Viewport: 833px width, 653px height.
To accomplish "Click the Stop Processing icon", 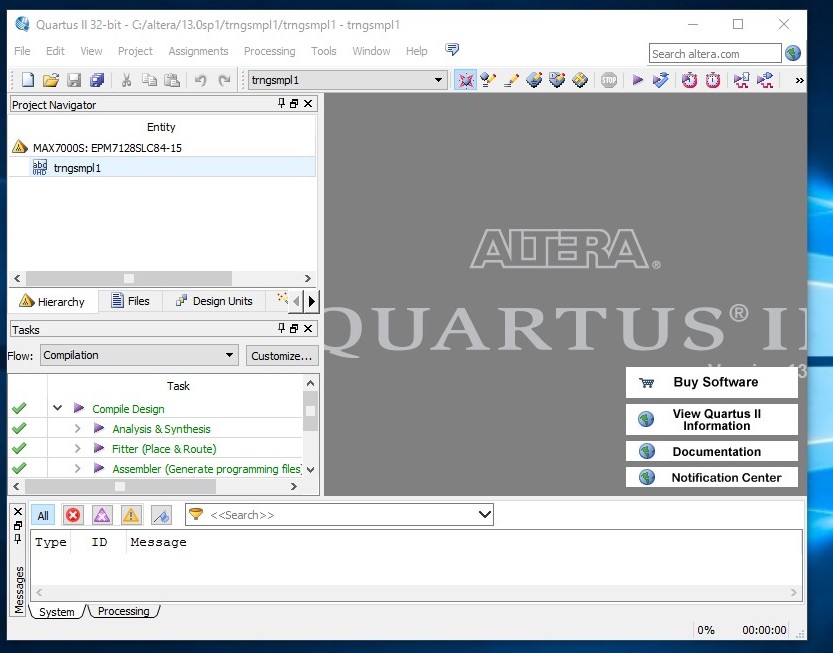I will point(609,80).
